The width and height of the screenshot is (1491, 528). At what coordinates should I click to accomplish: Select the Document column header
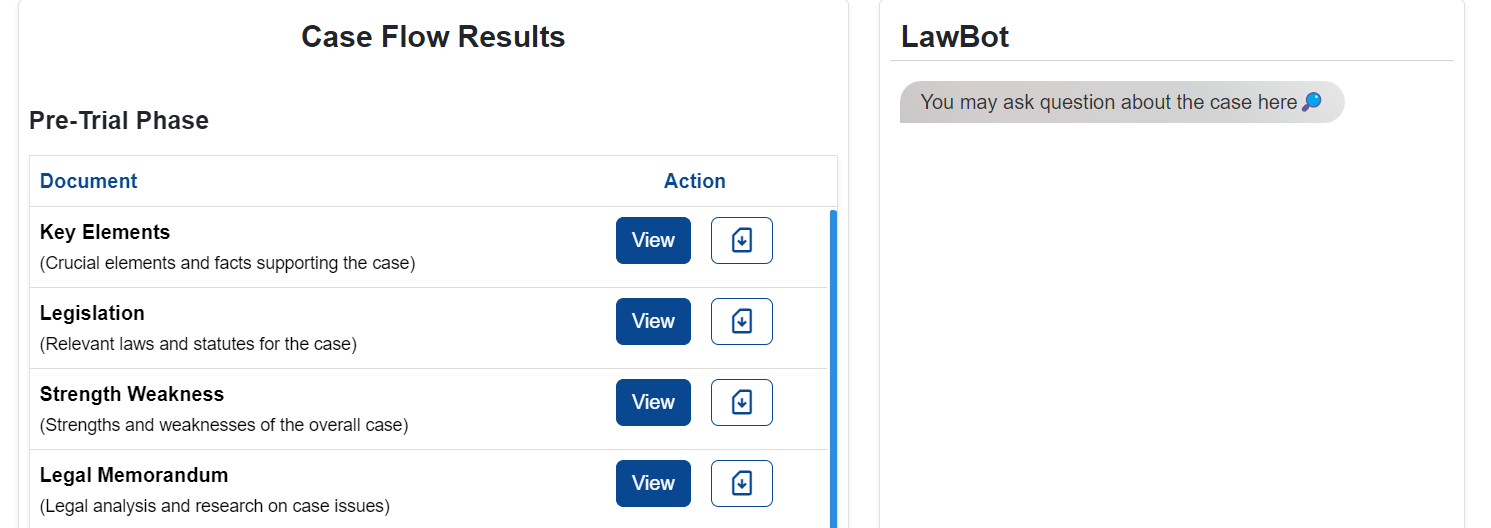pos(88,181)
